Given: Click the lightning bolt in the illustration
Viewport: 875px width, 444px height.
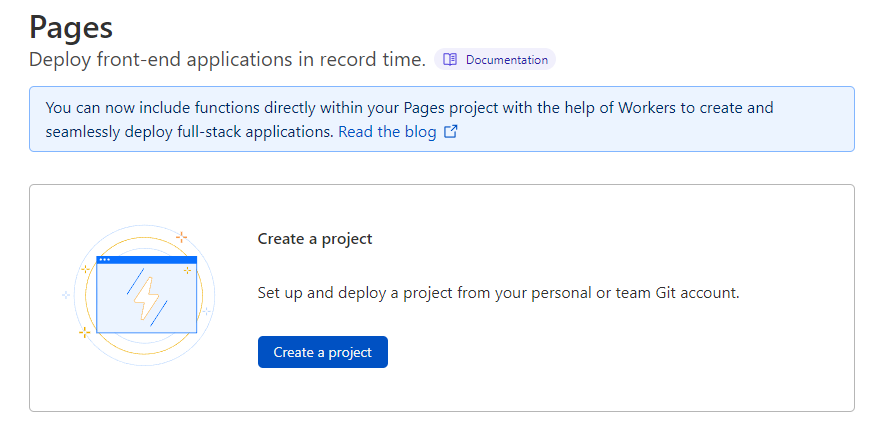Looking at the screenshot, I should pyautogui.click(x=147, y=297).
